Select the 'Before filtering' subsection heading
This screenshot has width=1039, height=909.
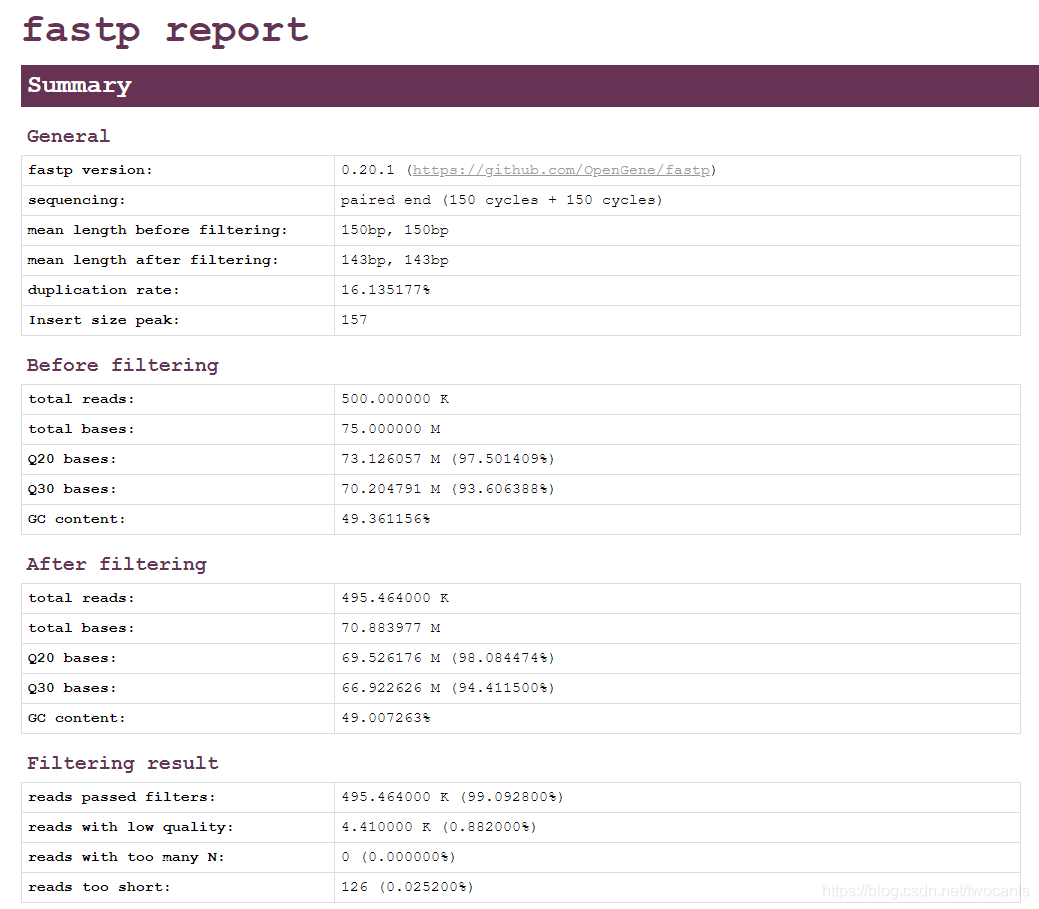click(123, 365)
